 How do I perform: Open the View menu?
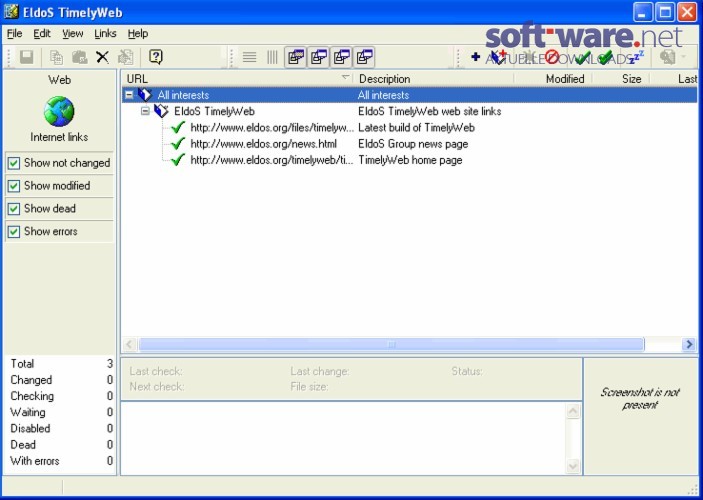(x=72, y=34)
